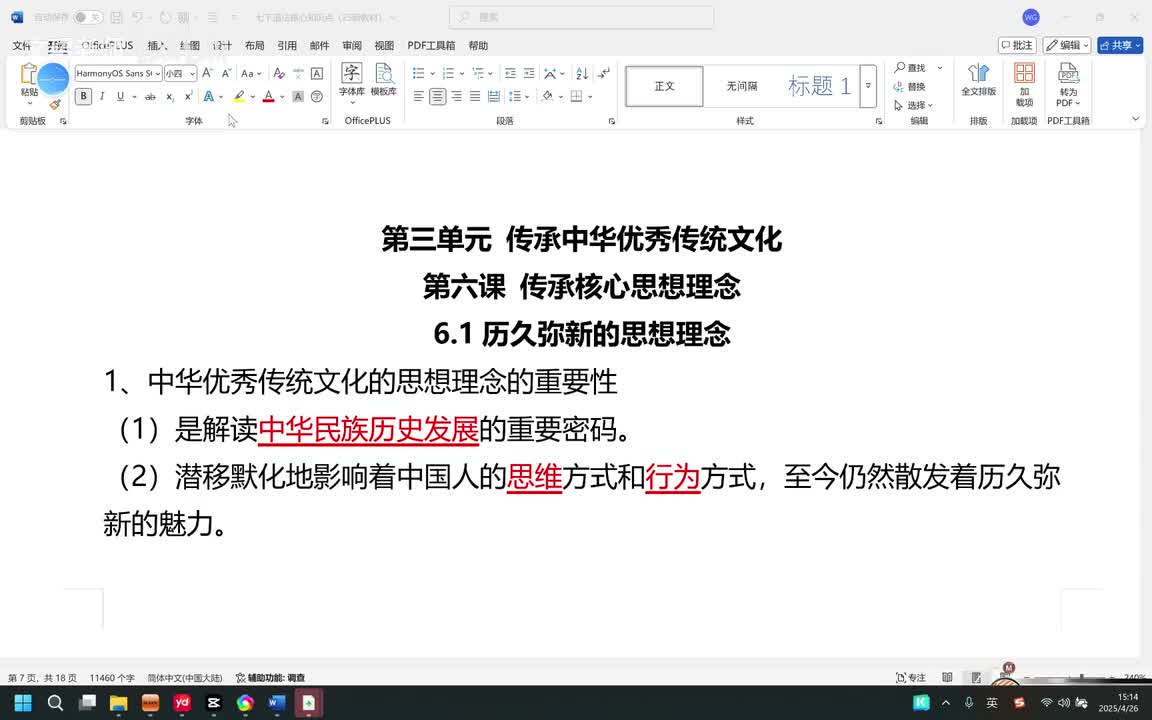This screenshot has width=1152, height=720.
Task: Switch to the Review (审阅) tab
Action: [x=352, y=46]
